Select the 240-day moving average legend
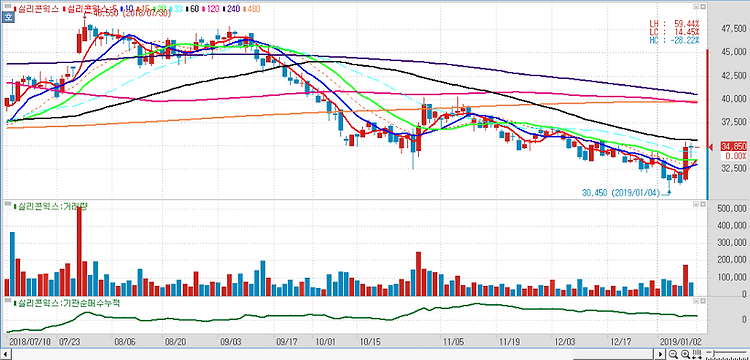 (231, 9)
